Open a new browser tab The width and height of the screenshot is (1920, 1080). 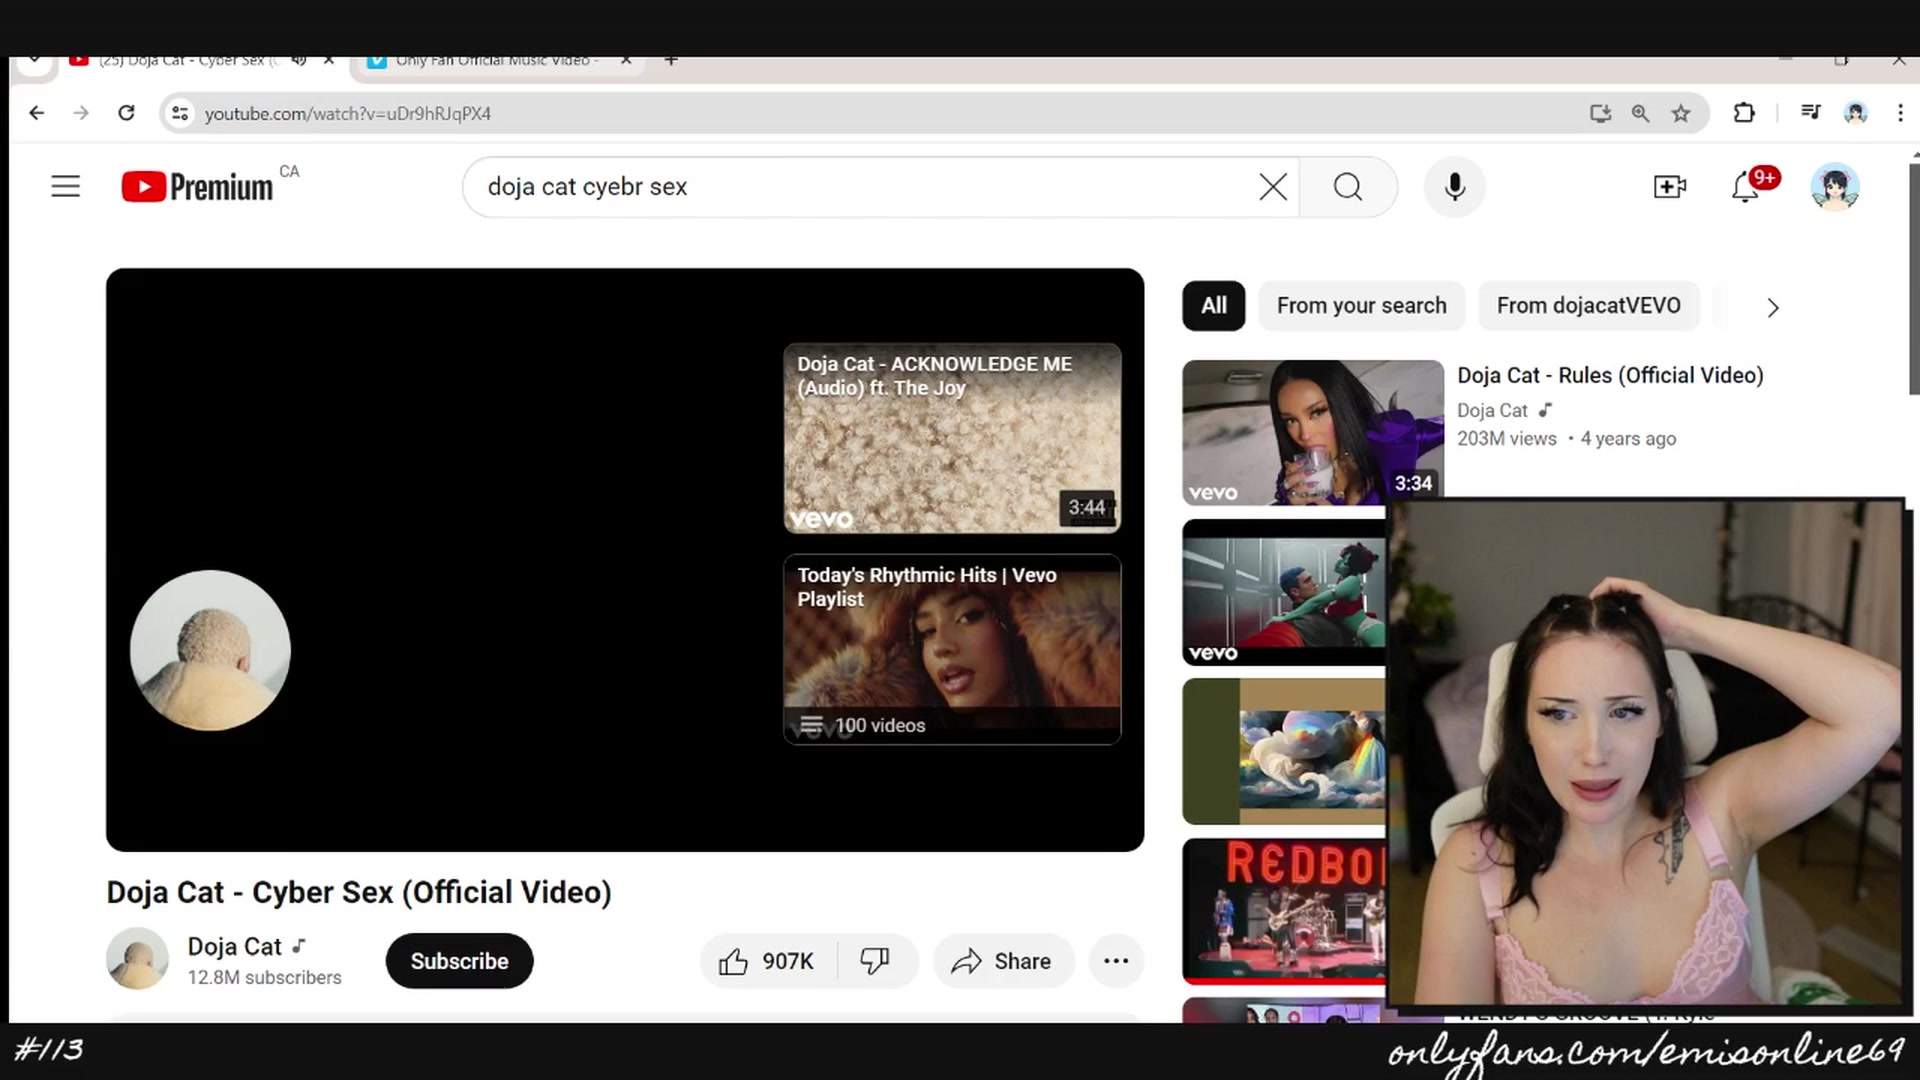click(671, 61)
